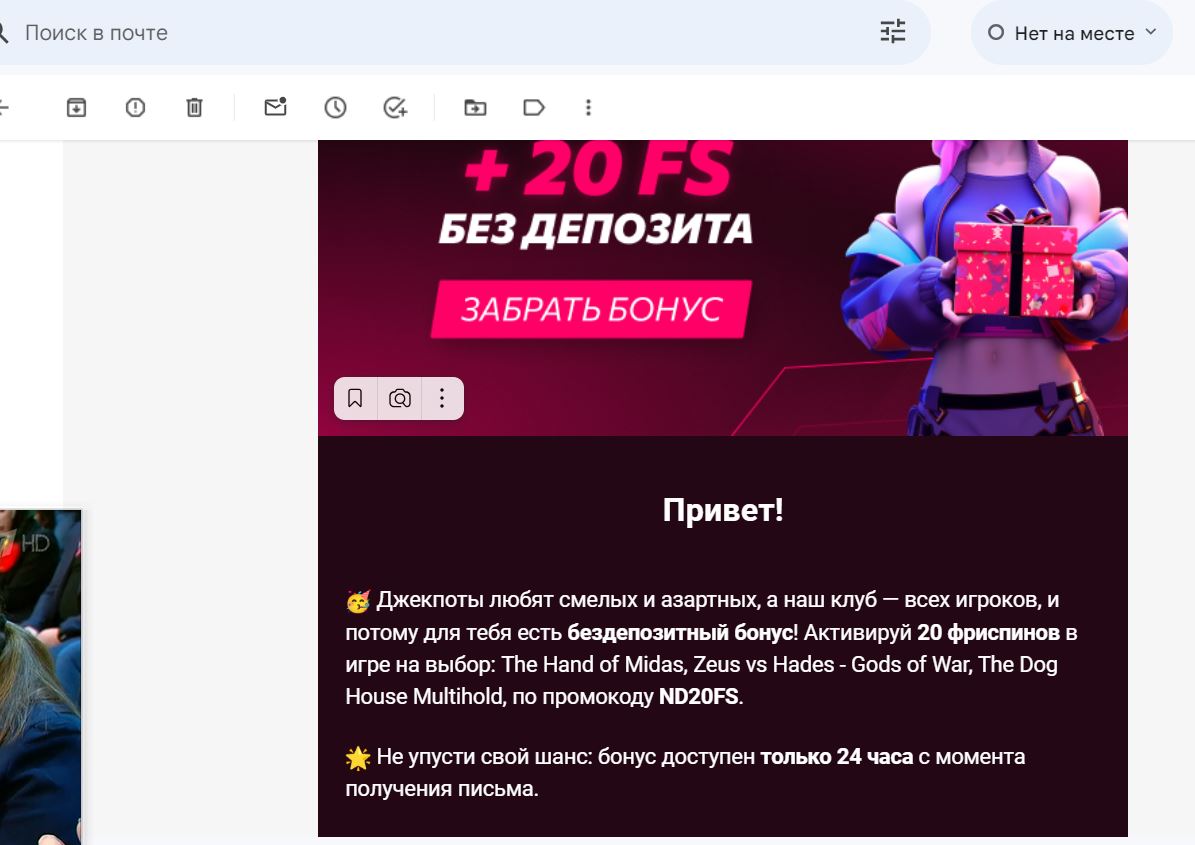
Task: Click the 'Поиск в почте' search field
Action: (x=442, y=33)
